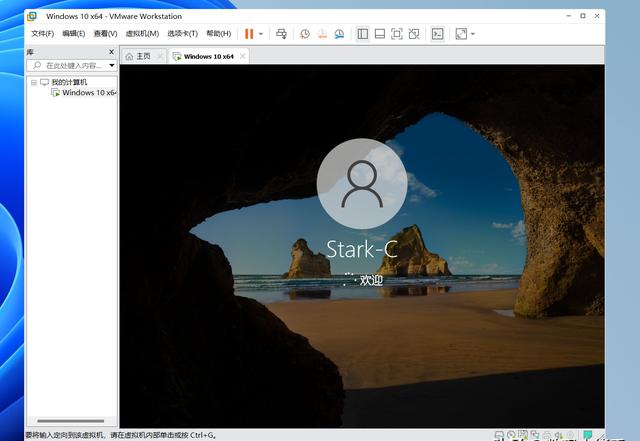Screen dimensions: 640x441
Task: Select 我的计算机 in the library tree
Action: pyautogui.click(x=69, y=82)
